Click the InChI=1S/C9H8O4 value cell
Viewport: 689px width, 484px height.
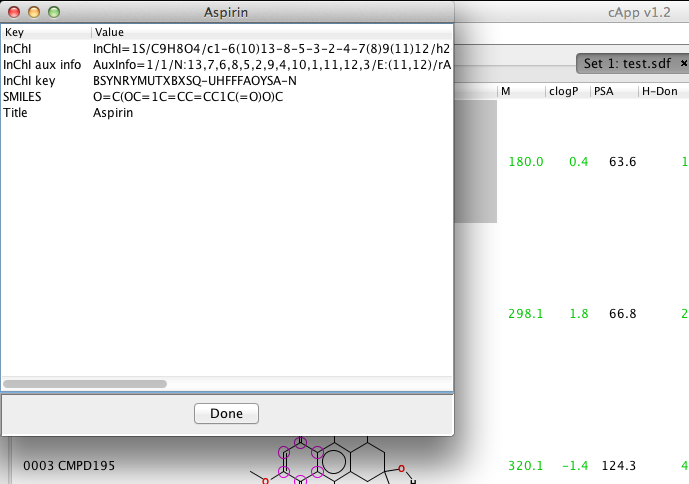272,48
